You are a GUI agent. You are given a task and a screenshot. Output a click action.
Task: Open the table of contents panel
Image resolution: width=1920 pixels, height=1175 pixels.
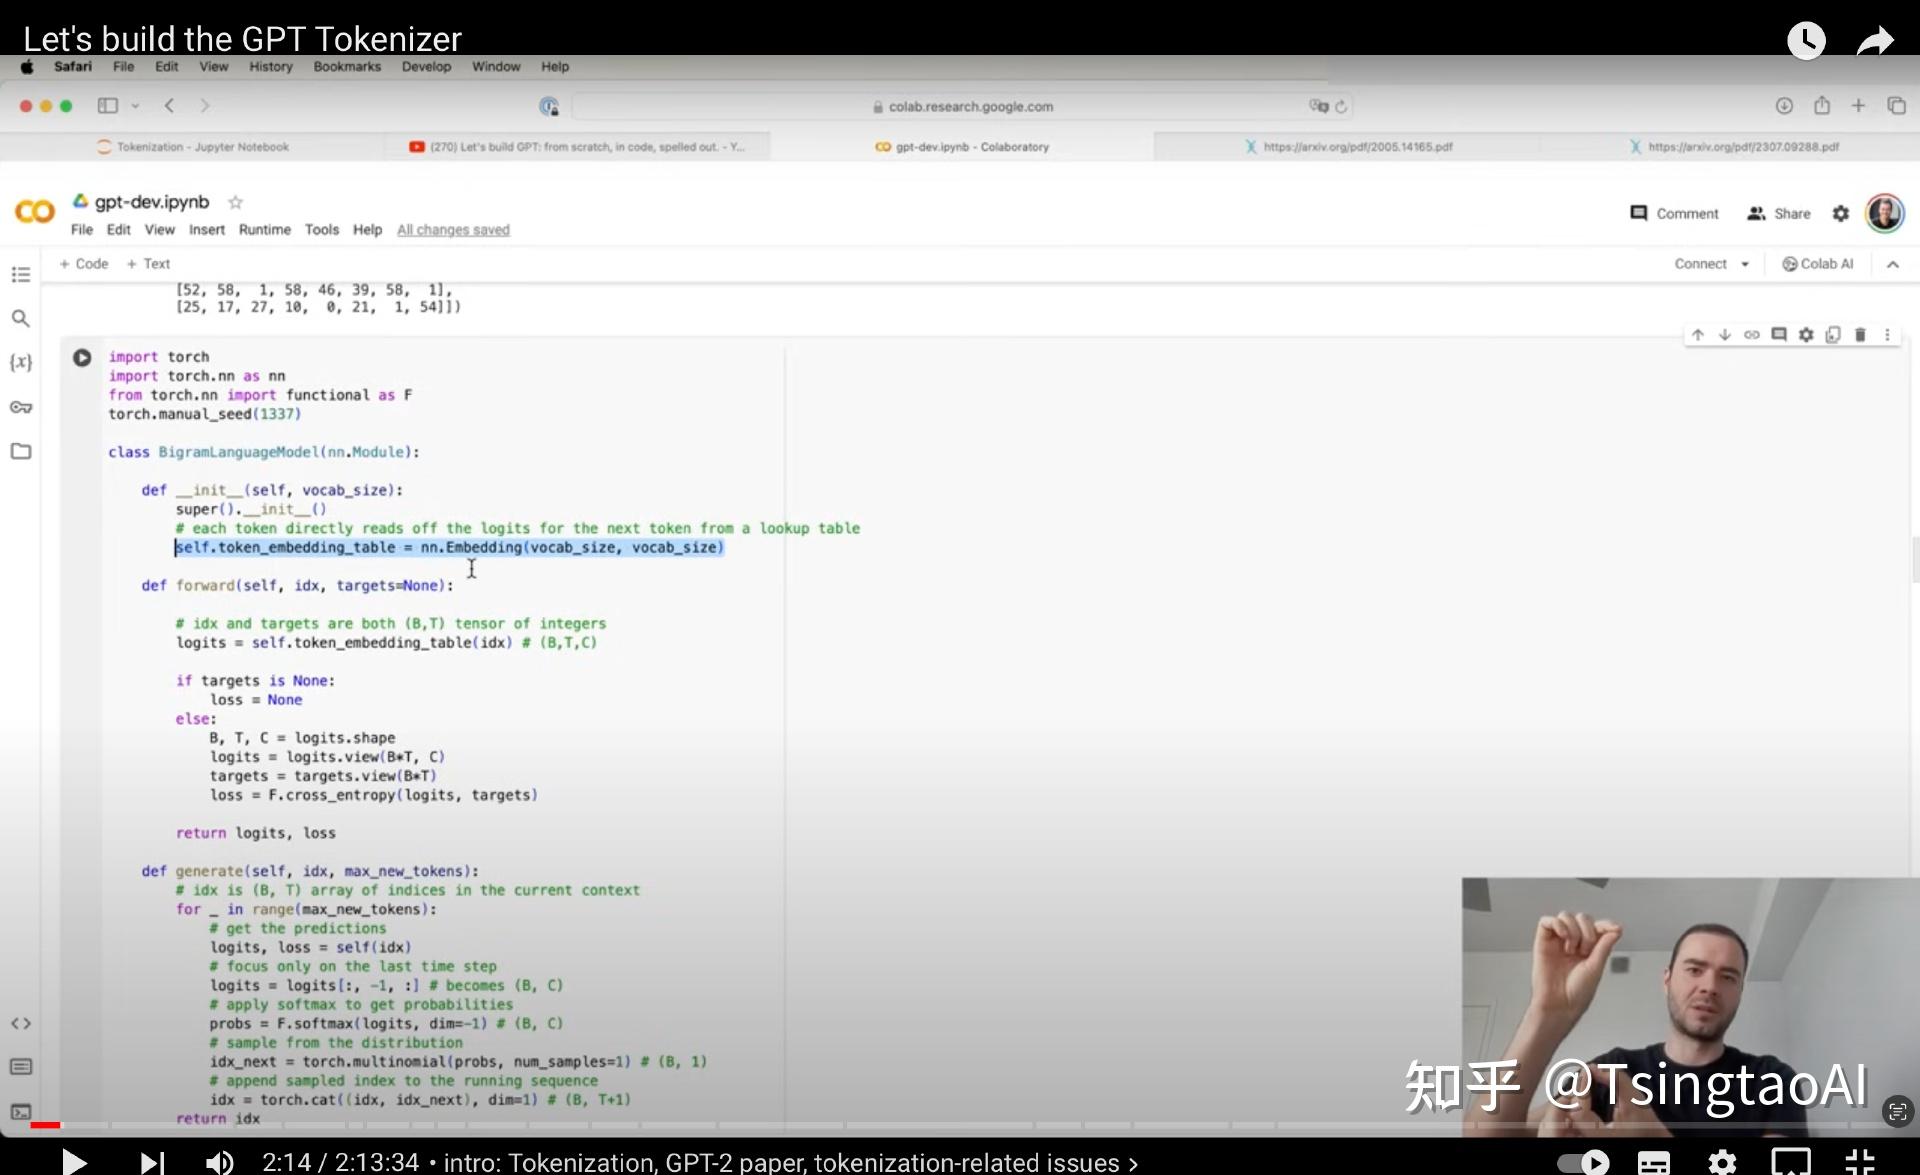pyautogui.click(x=21, y=274)
